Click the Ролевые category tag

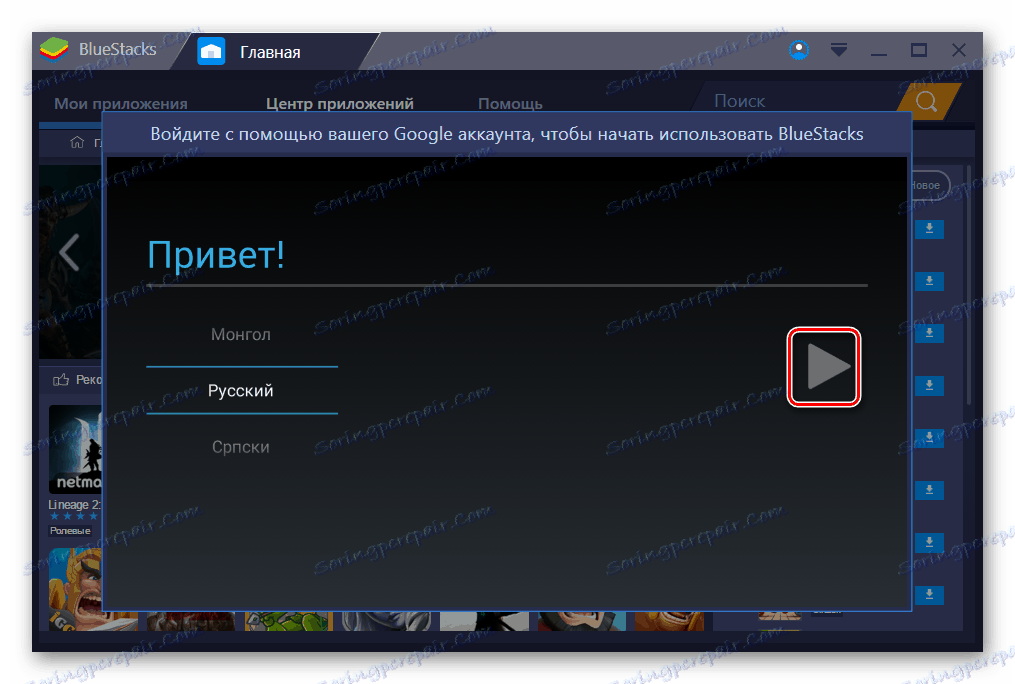pyautogui.click(x=71, y=531)
